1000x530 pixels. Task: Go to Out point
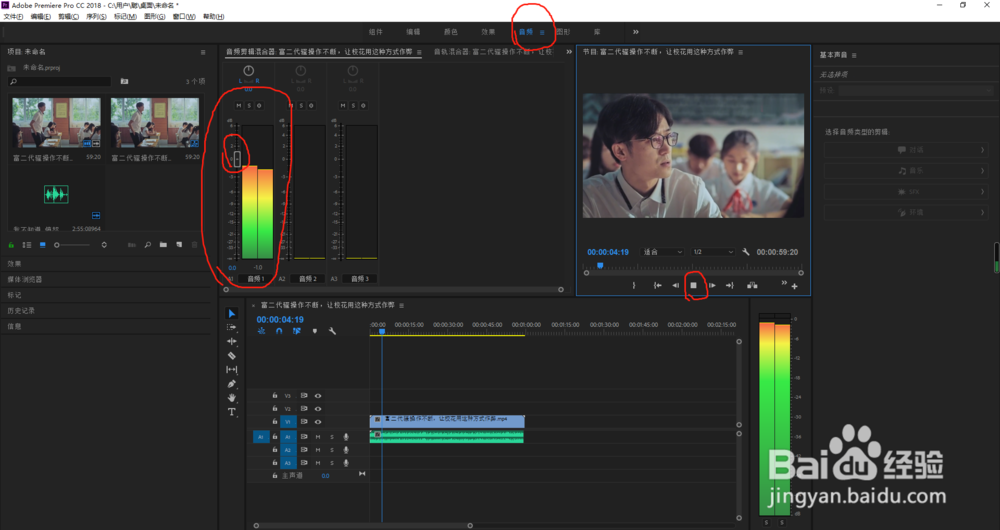(730, 285)
